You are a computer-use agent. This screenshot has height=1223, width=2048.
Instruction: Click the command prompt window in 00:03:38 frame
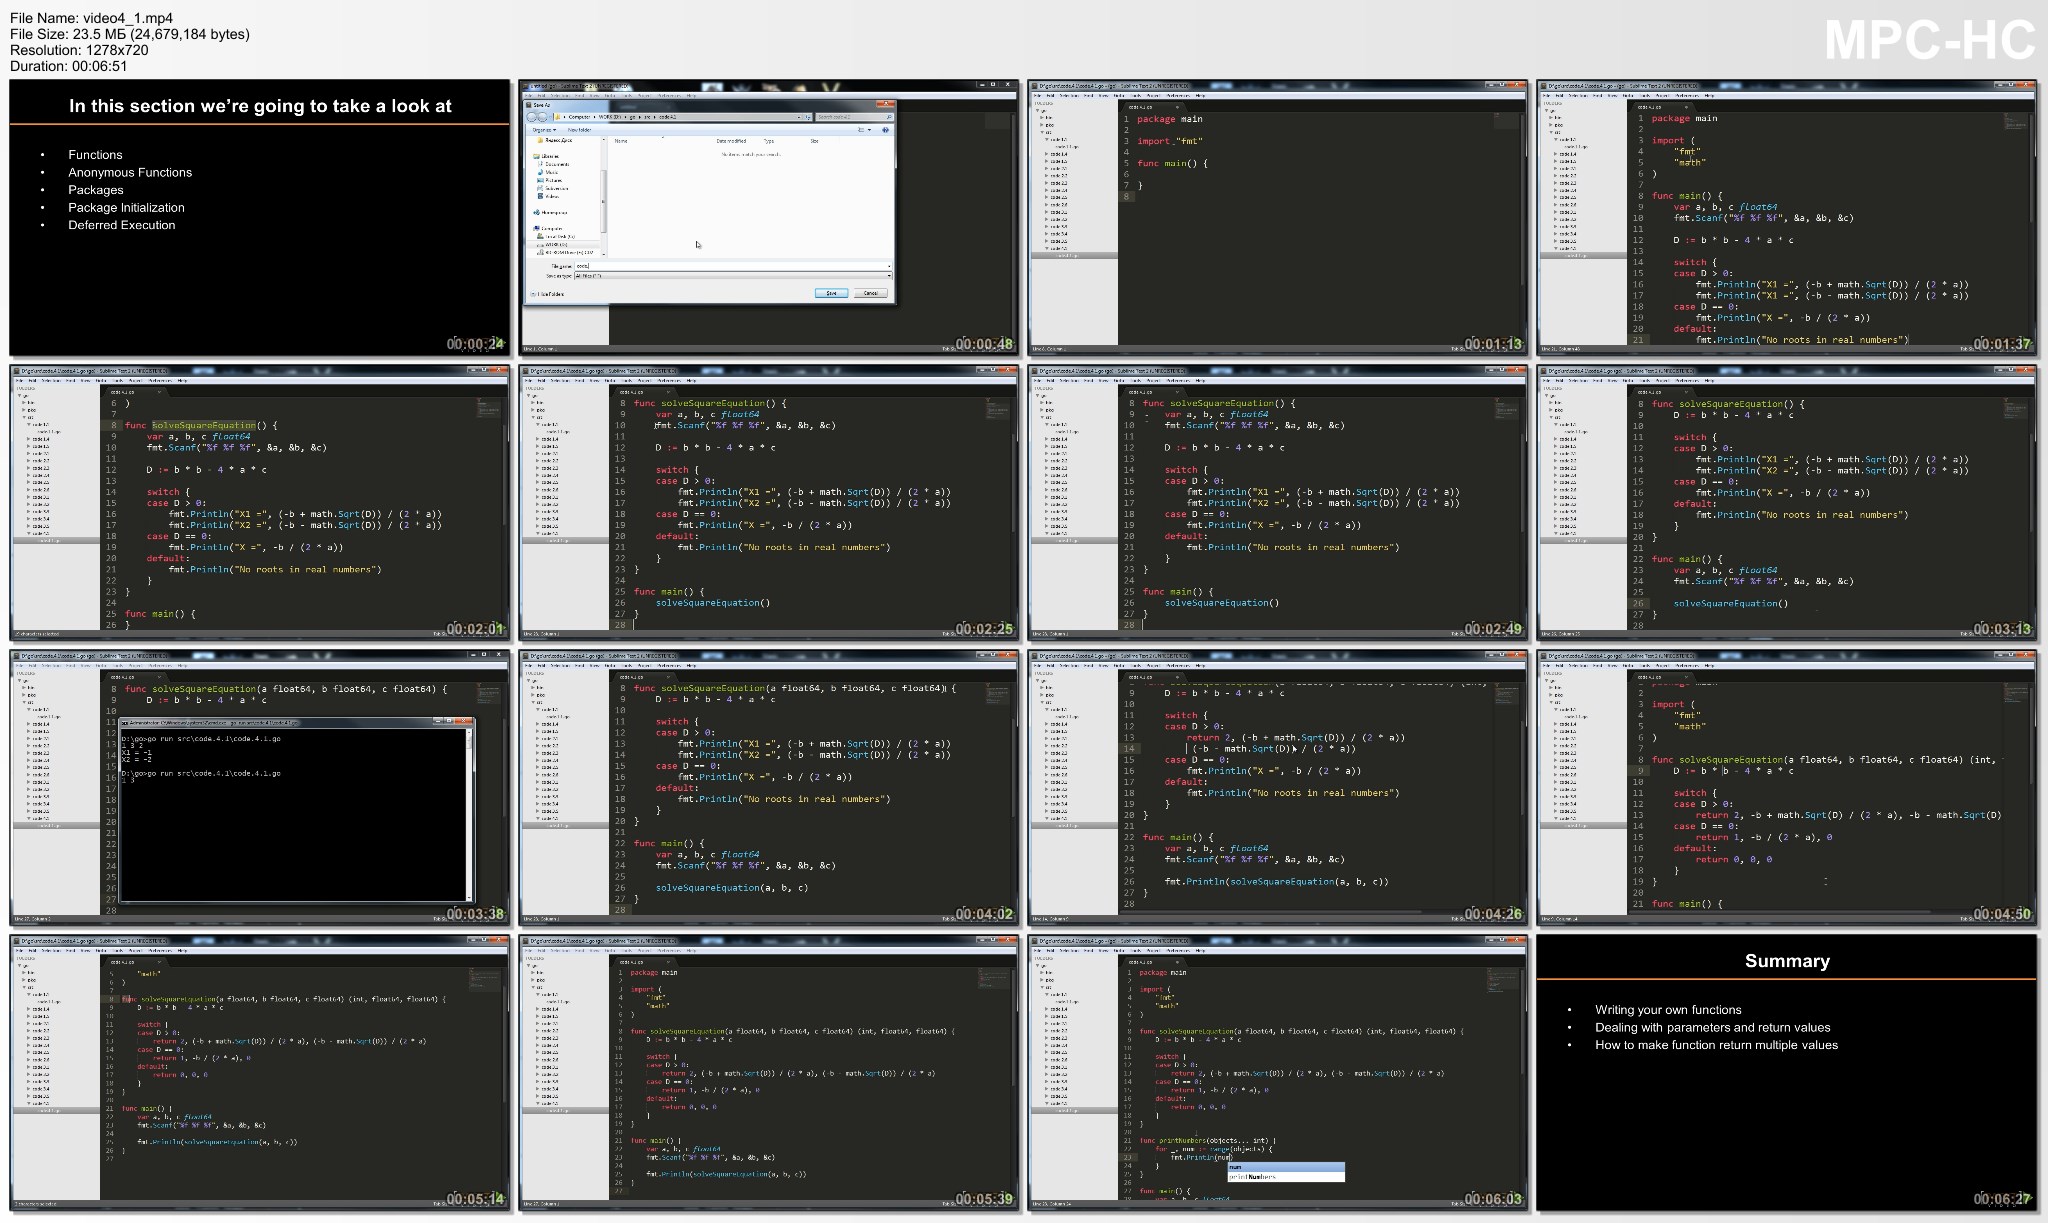(296, 809)
